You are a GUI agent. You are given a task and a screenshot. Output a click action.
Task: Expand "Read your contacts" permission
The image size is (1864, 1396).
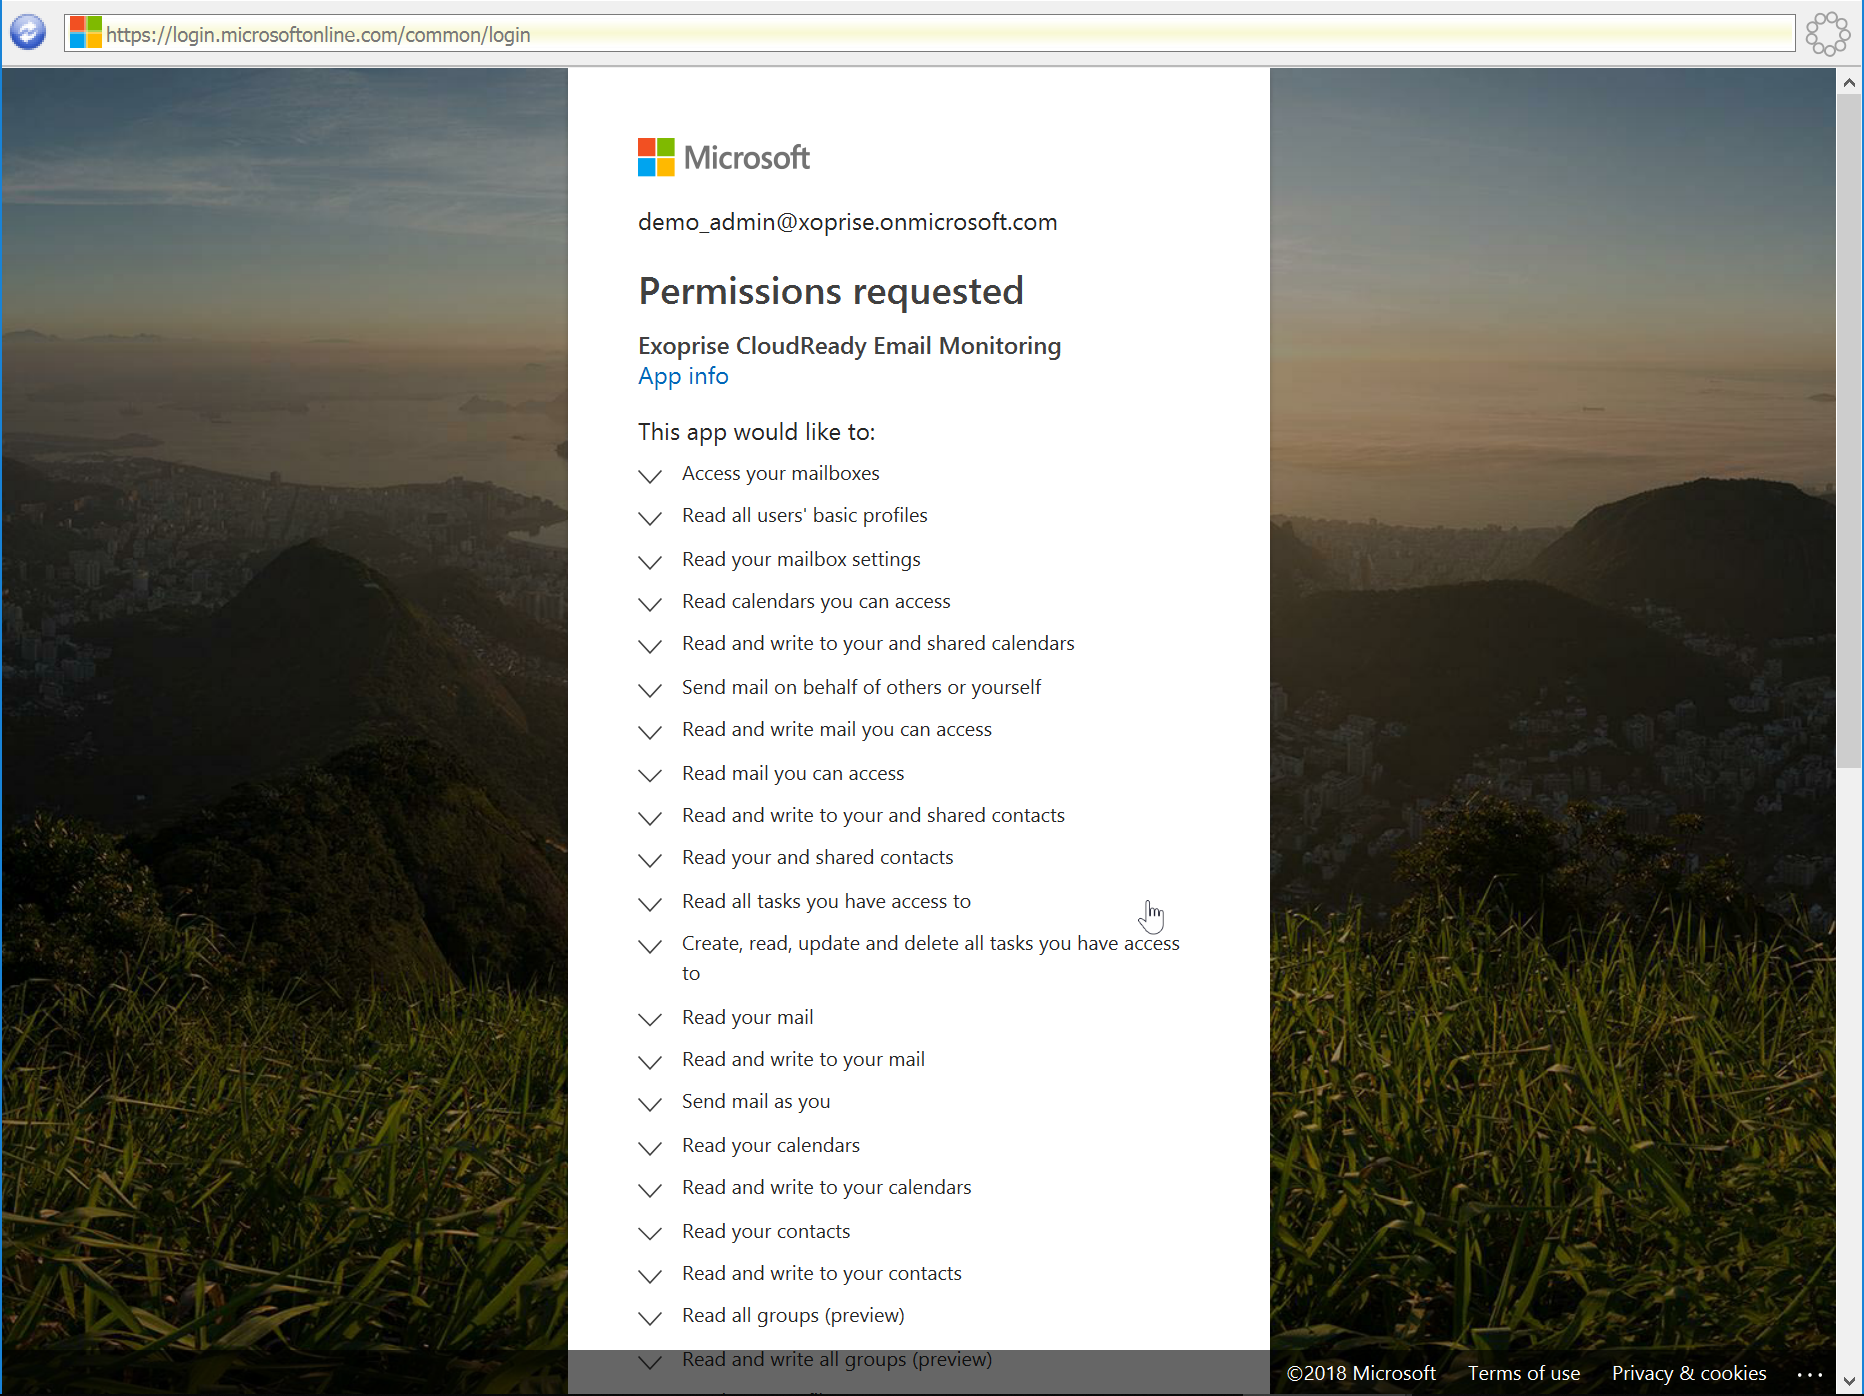coord(650,1233)
